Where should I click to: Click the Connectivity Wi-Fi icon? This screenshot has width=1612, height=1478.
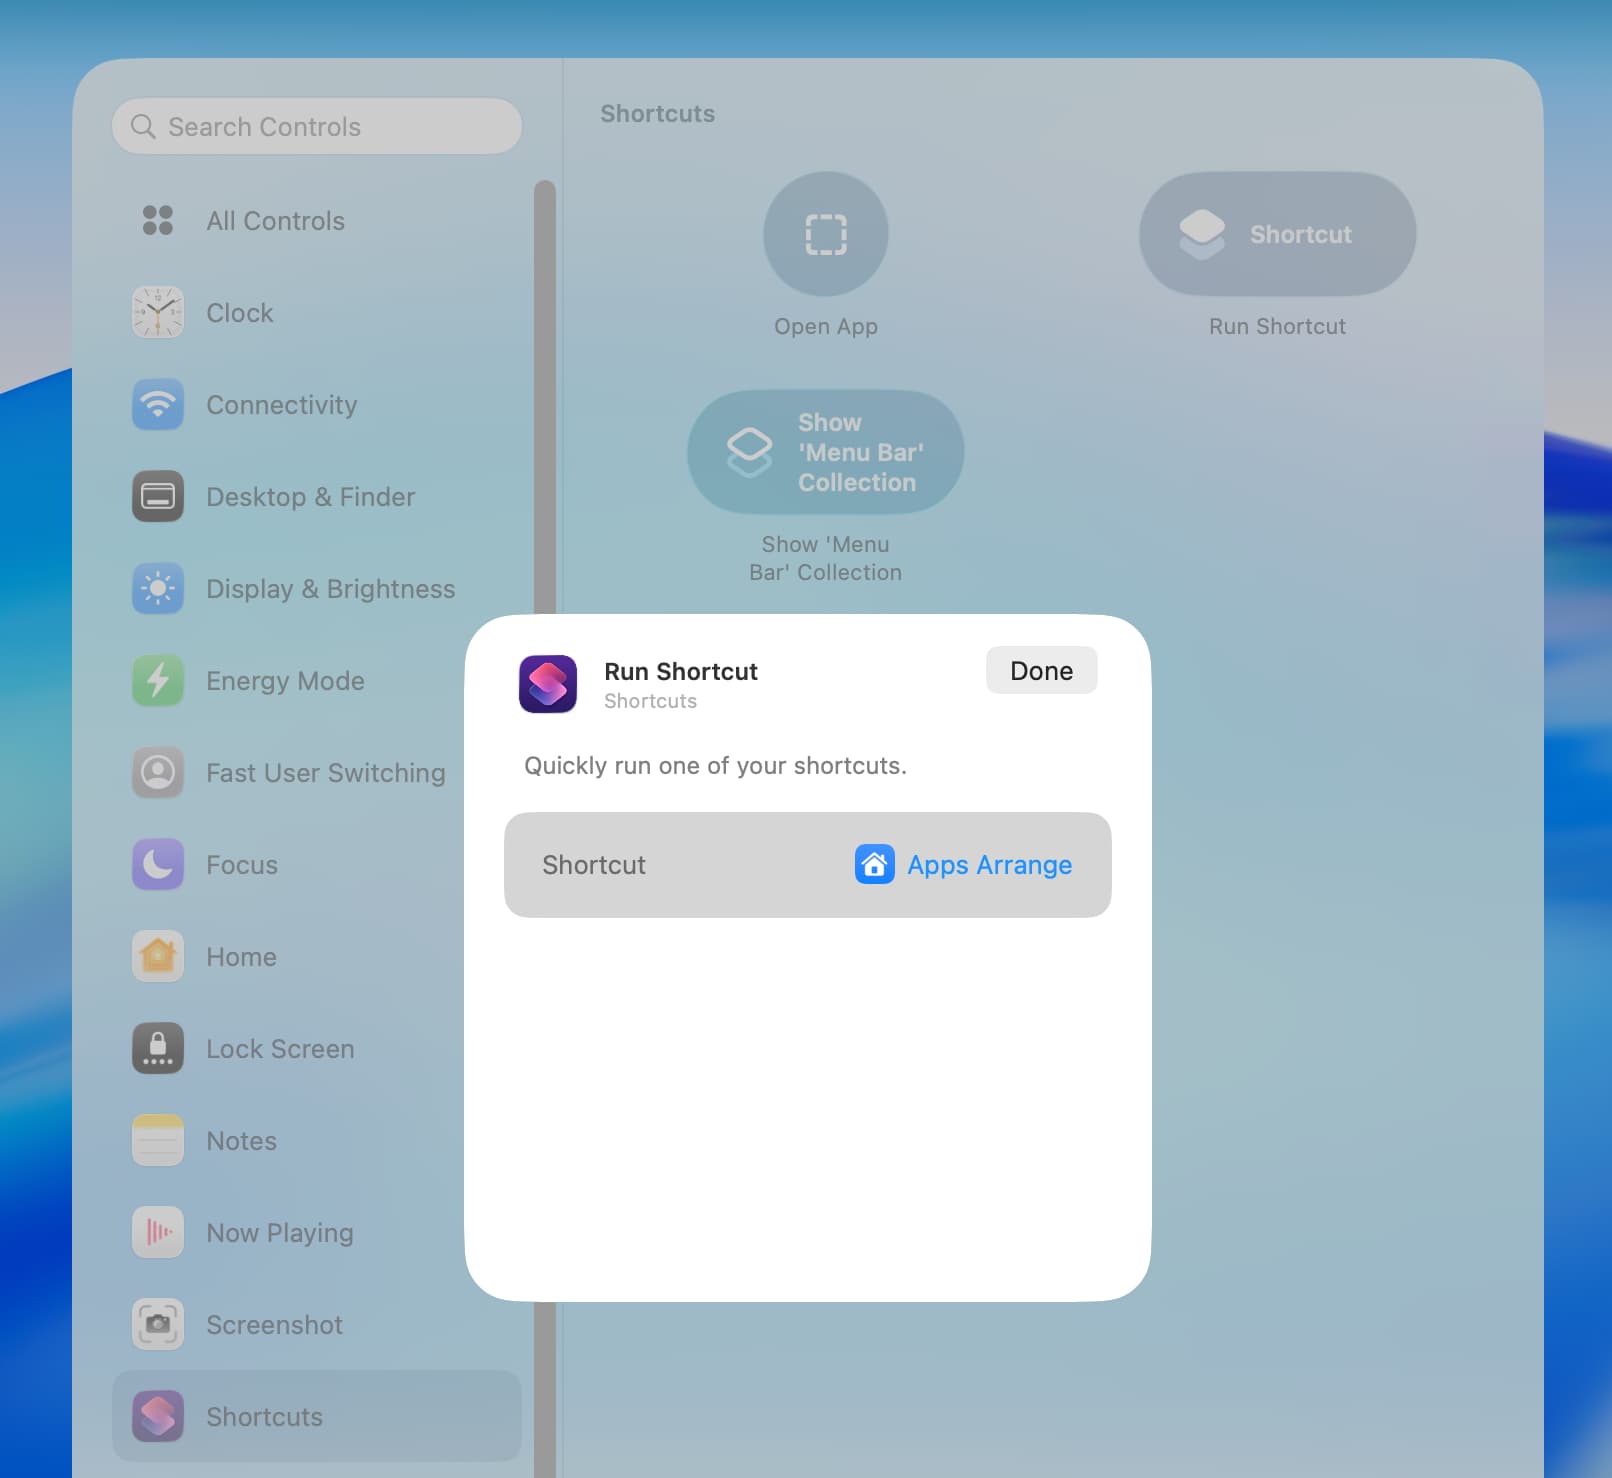[158, 404]
